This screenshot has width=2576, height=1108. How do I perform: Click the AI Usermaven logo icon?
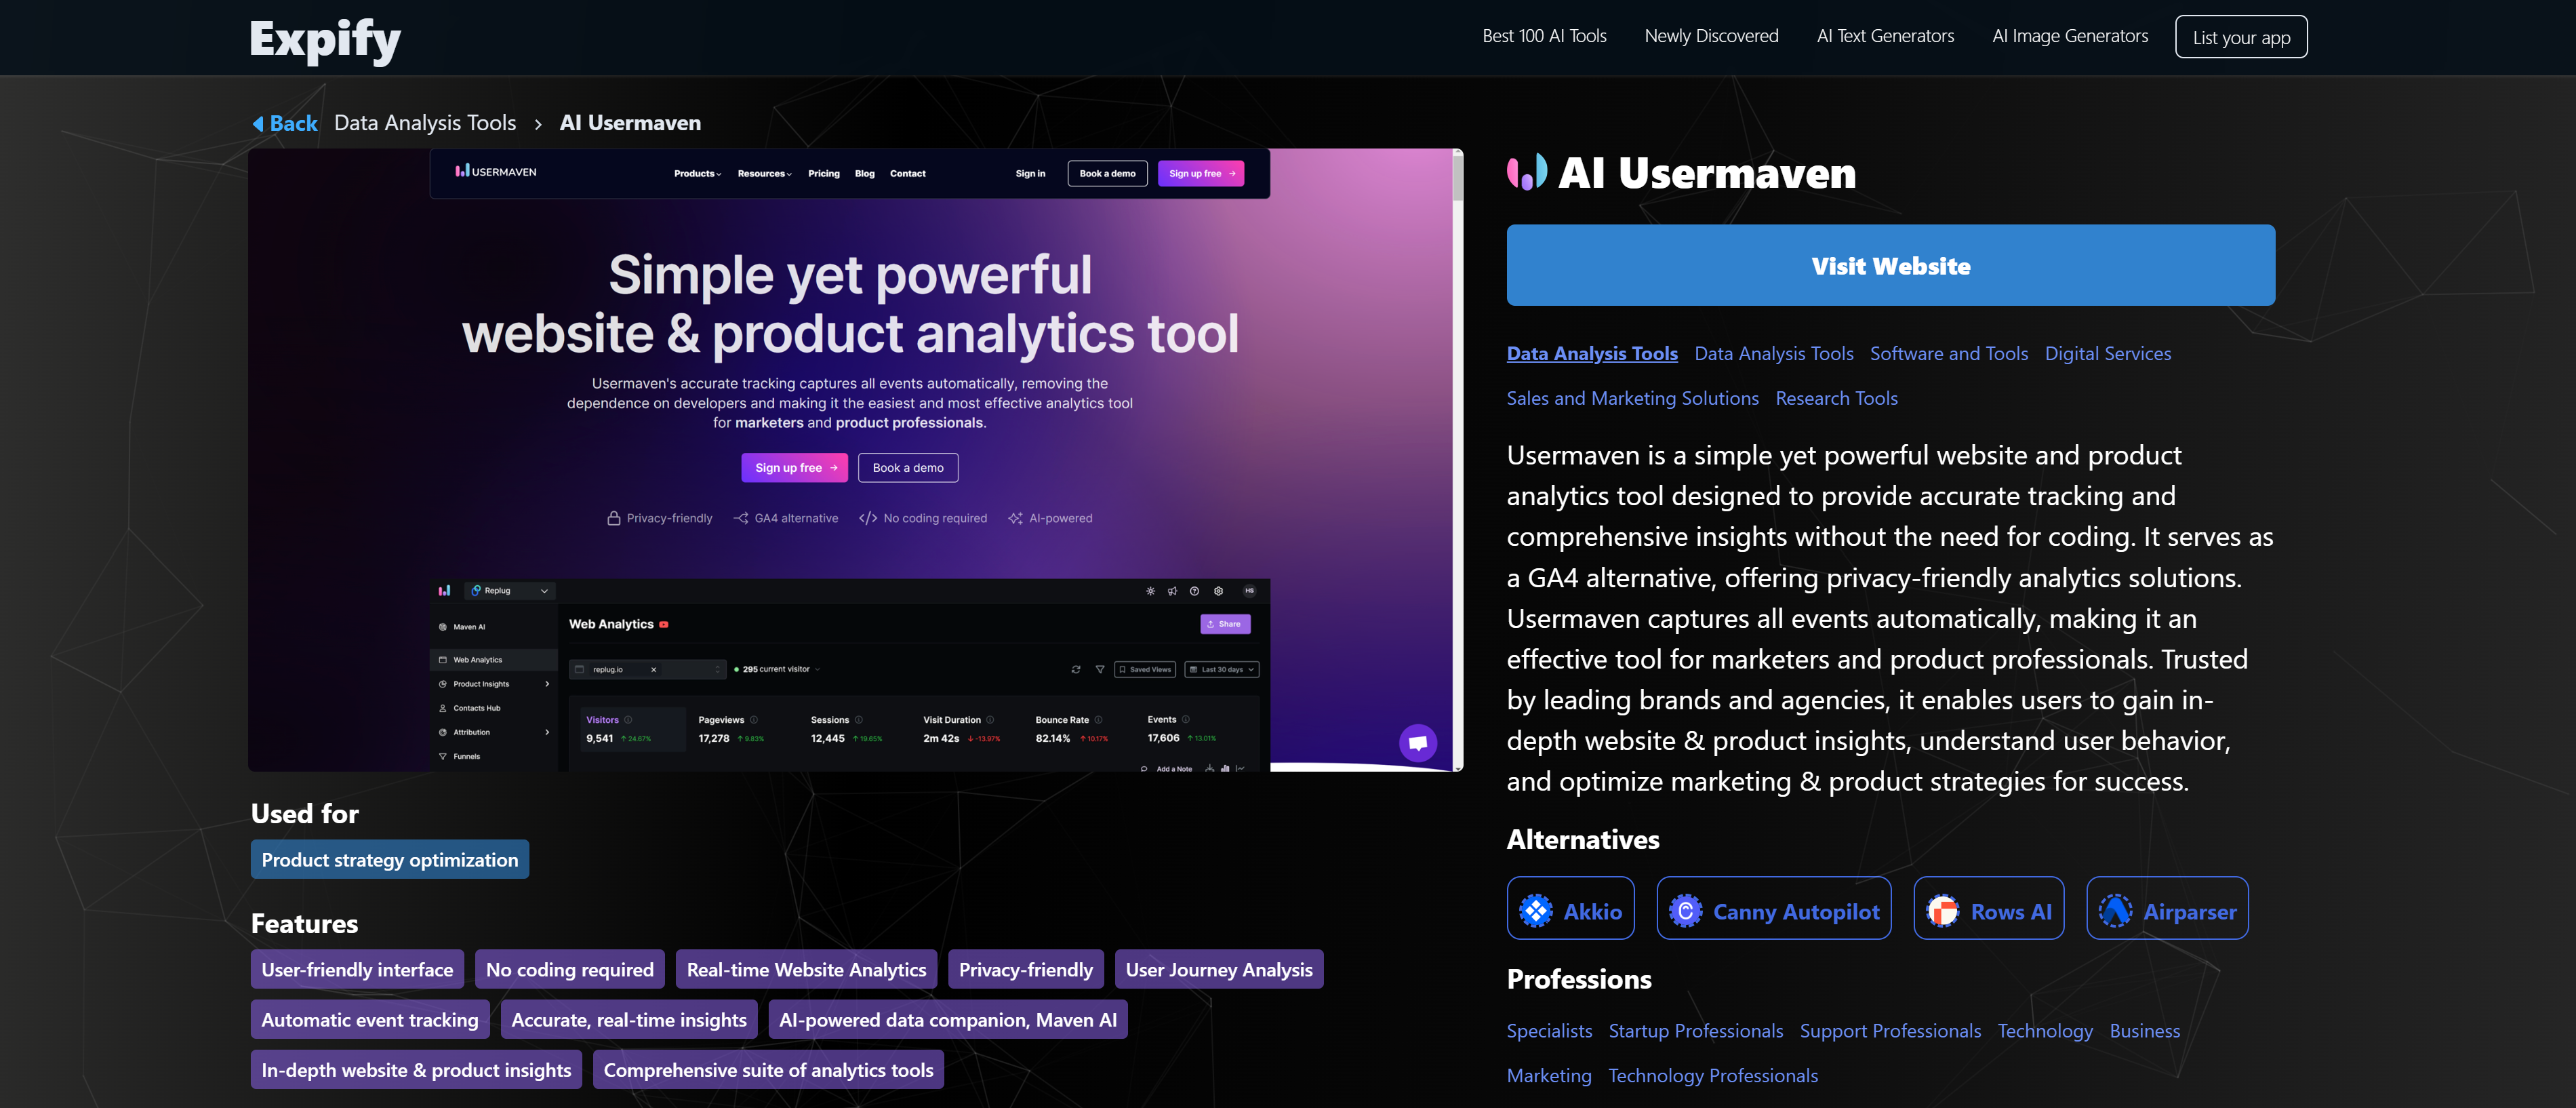1527,172
